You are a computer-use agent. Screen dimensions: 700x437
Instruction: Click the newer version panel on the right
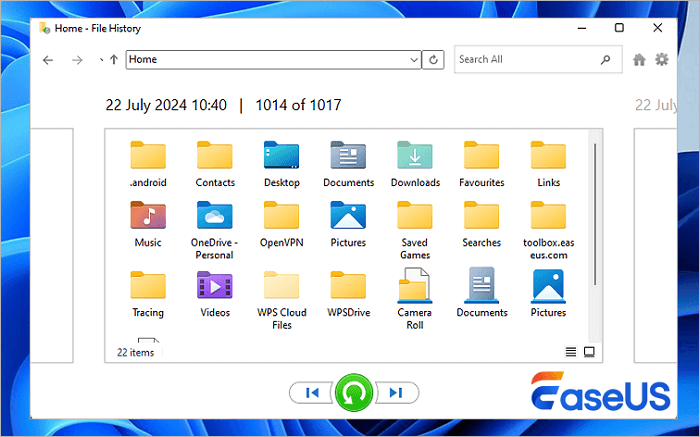[x=655, y=246]
